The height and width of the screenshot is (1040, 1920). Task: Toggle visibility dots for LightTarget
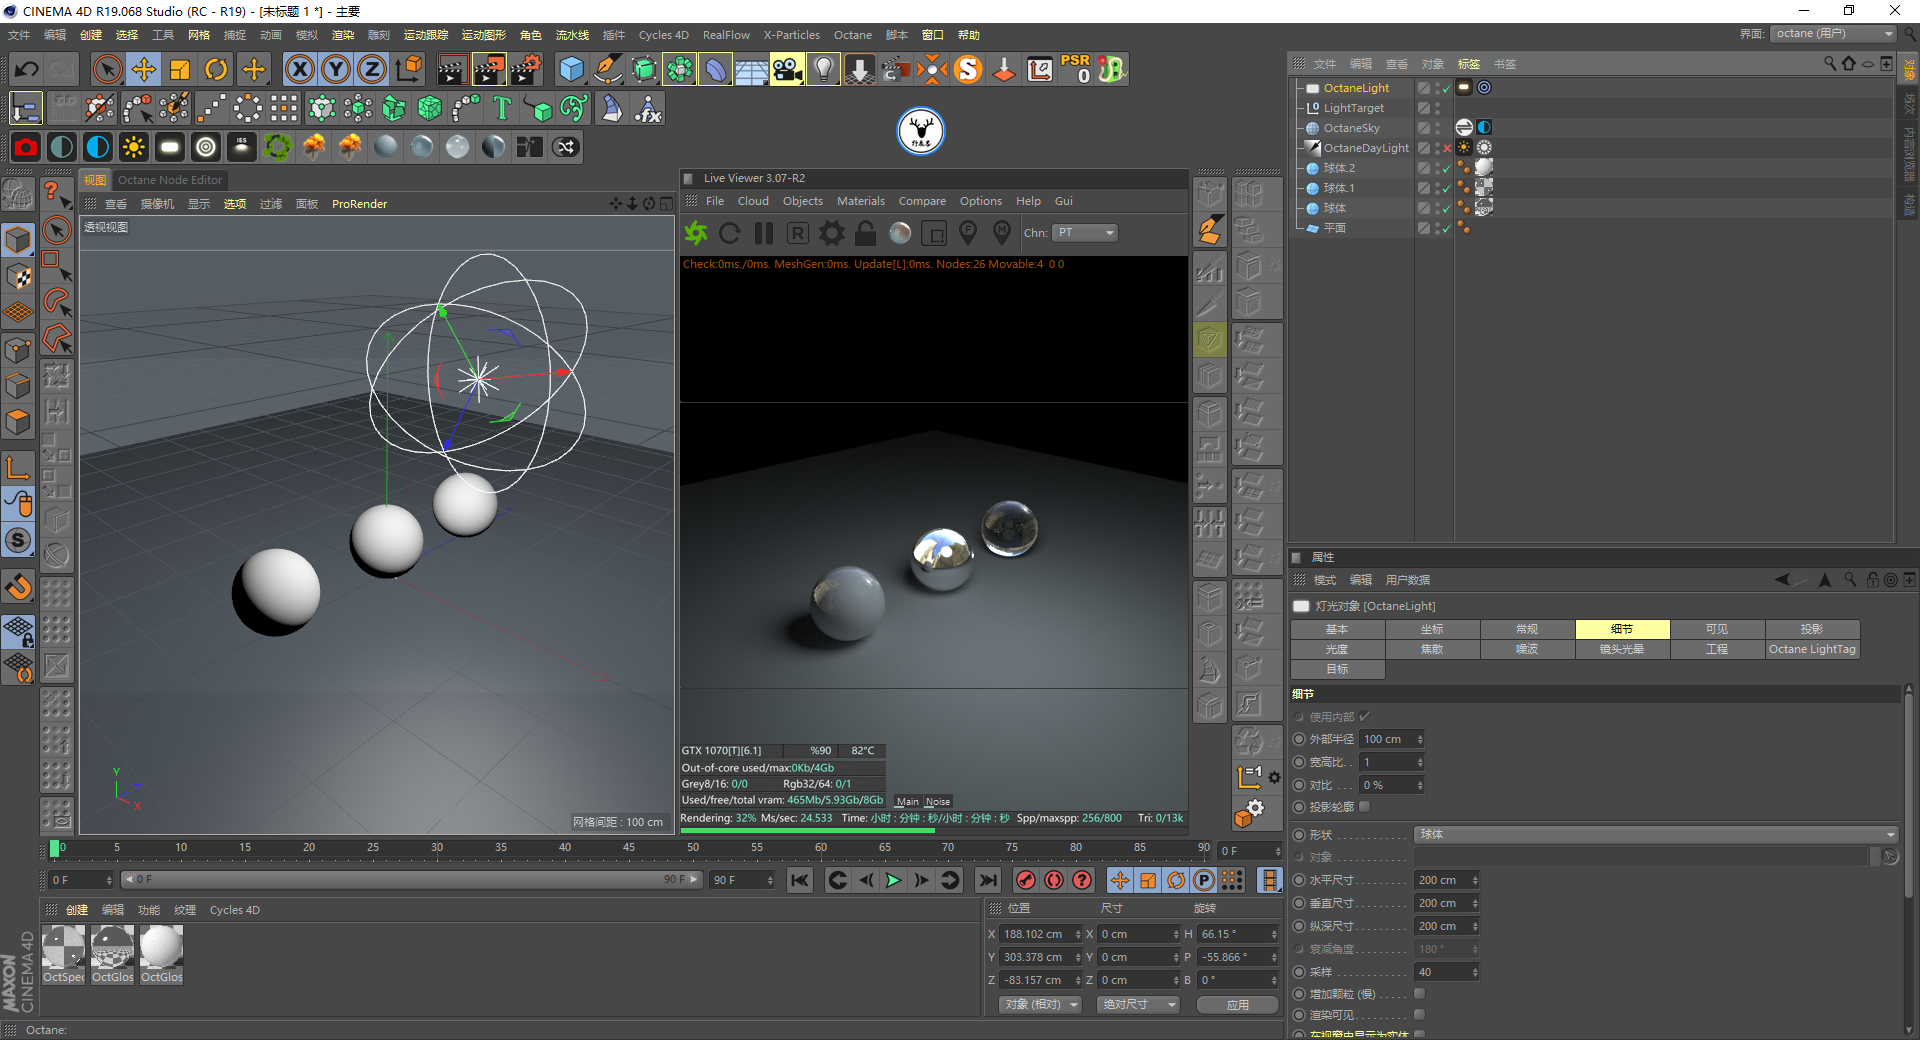coord(1438,108)
